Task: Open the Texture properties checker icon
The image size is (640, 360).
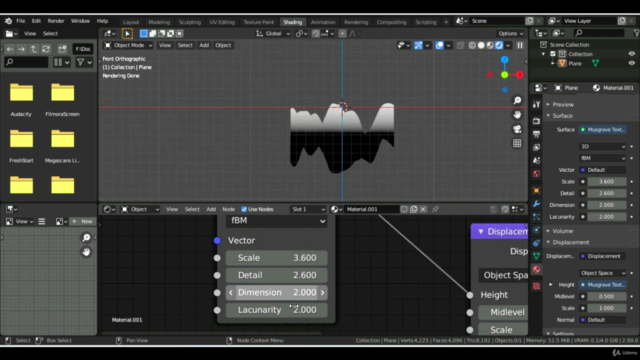Action: (536, 286)
